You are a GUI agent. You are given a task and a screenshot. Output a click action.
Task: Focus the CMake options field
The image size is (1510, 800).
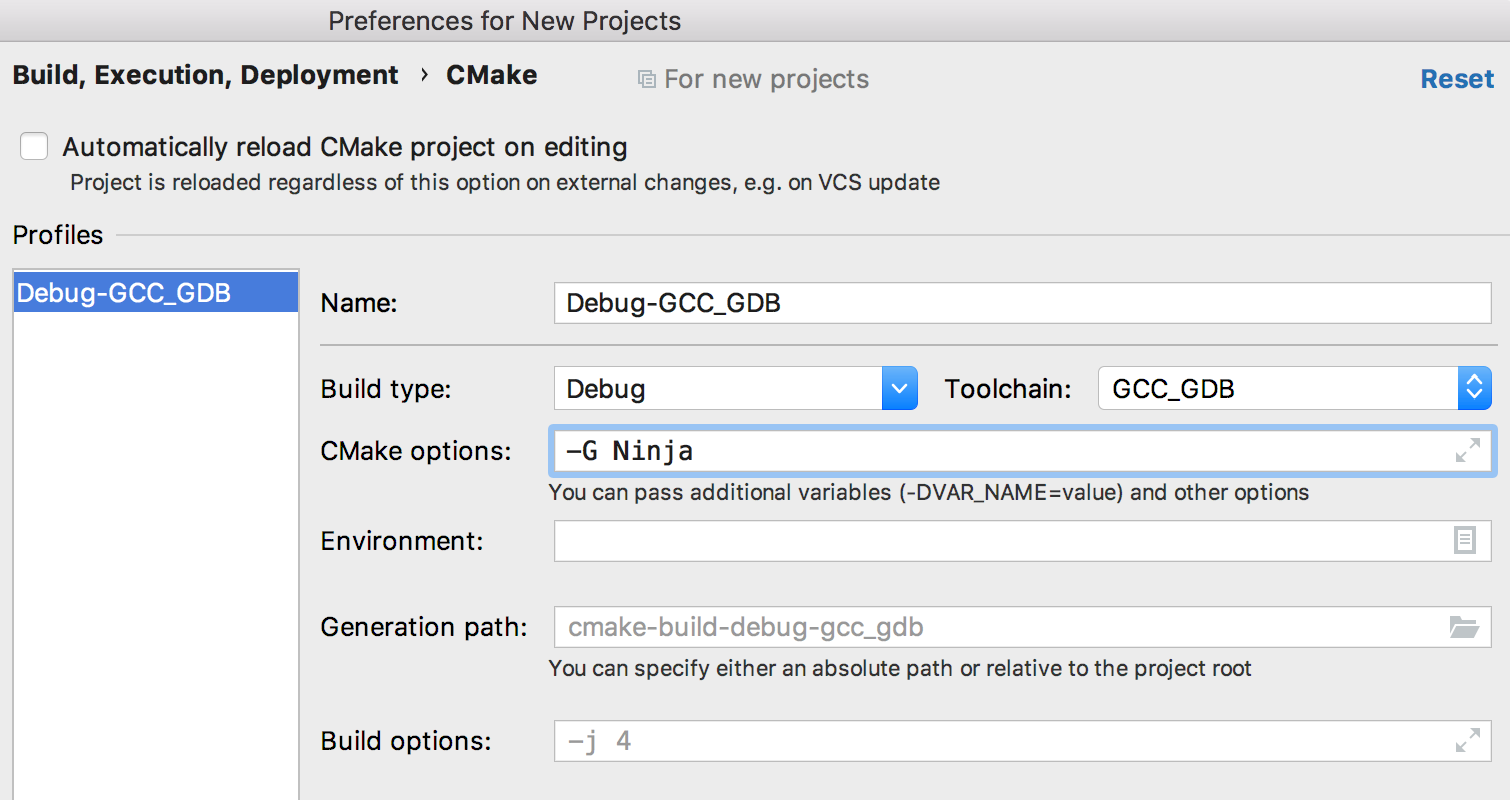pyautogui.click(x=1022, y=450)
